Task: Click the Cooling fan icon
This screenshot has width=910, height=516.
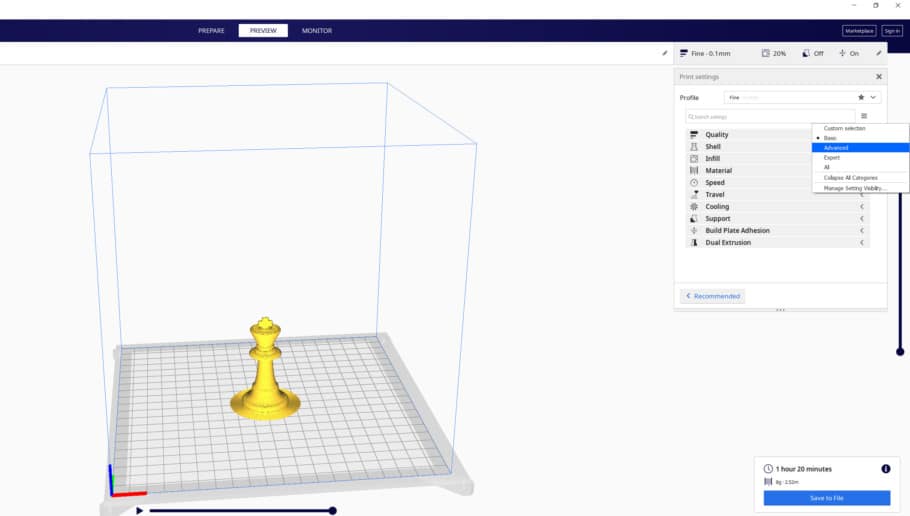Action: [694, 207]
